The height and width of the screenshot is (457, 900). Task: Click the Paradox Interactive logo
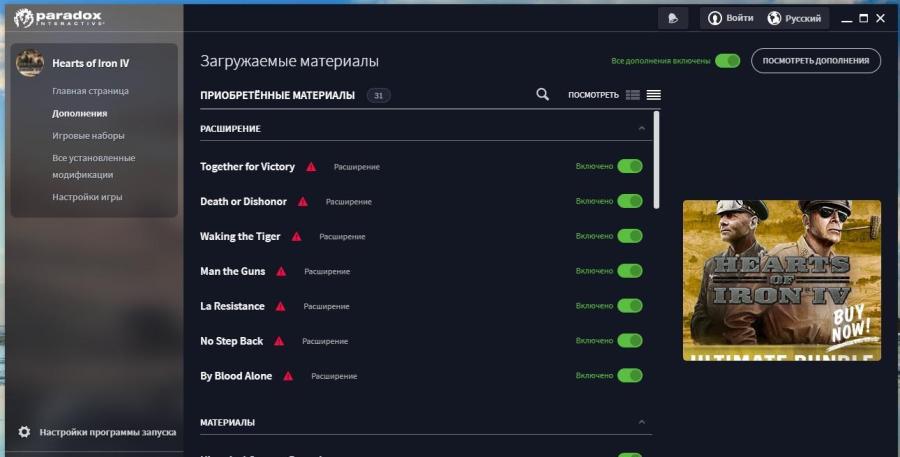click(58, 18)
